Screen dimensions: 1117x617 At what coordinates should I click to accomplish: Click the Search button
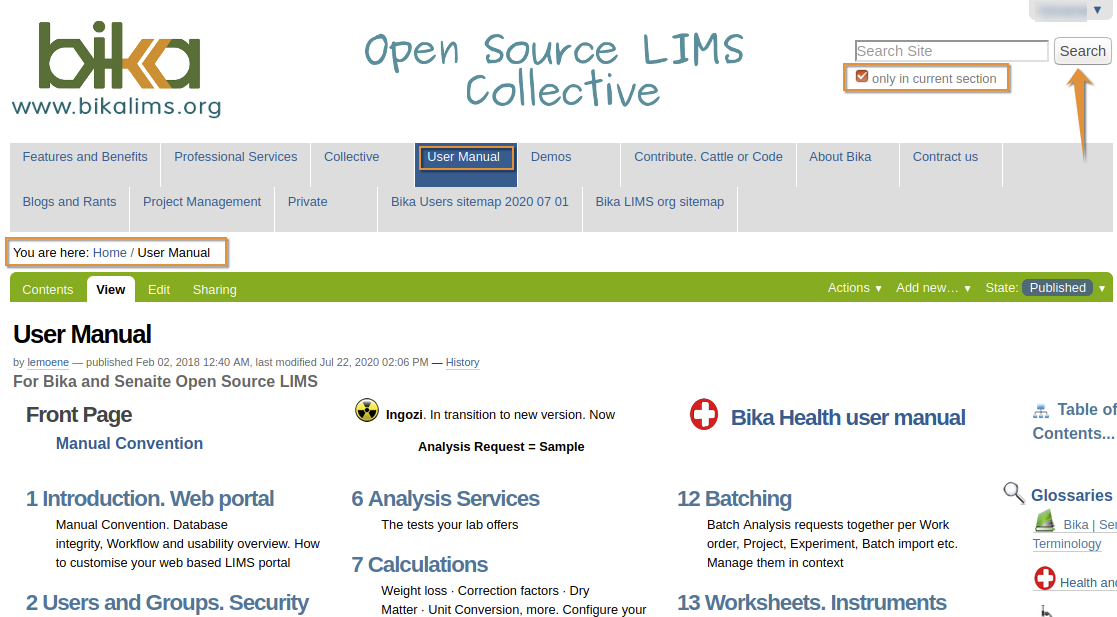tap(1082, 50)
